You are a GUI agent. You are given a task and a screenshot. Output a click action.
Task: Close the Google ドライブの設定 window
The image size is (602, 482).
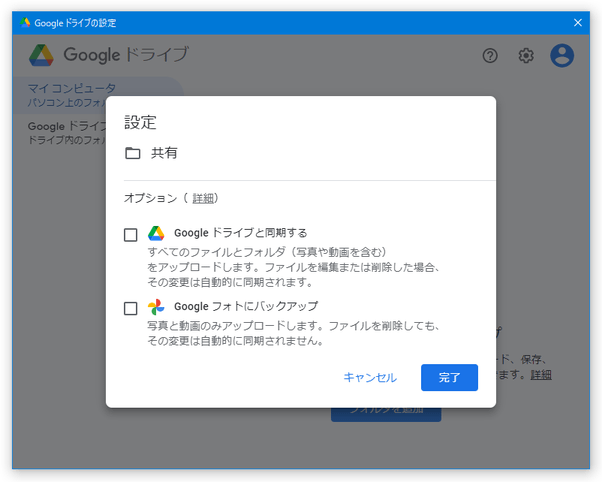pos(578,23)
